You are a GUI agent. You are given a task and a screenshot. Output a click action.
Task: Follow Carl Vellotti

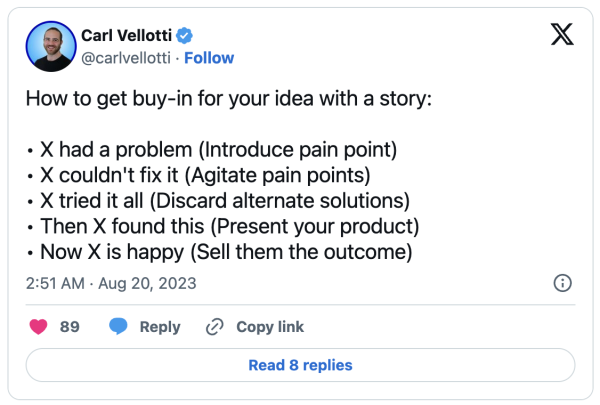209,58
